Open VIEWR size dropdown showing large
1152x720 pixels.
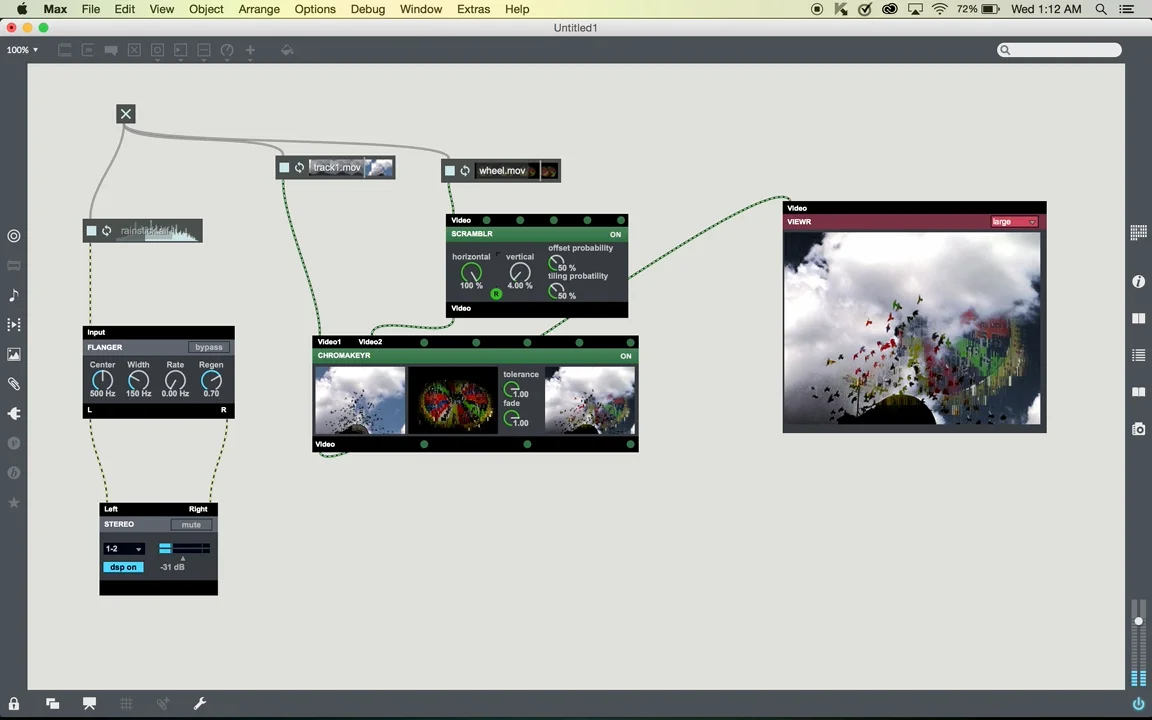(x=1014, y=222)
